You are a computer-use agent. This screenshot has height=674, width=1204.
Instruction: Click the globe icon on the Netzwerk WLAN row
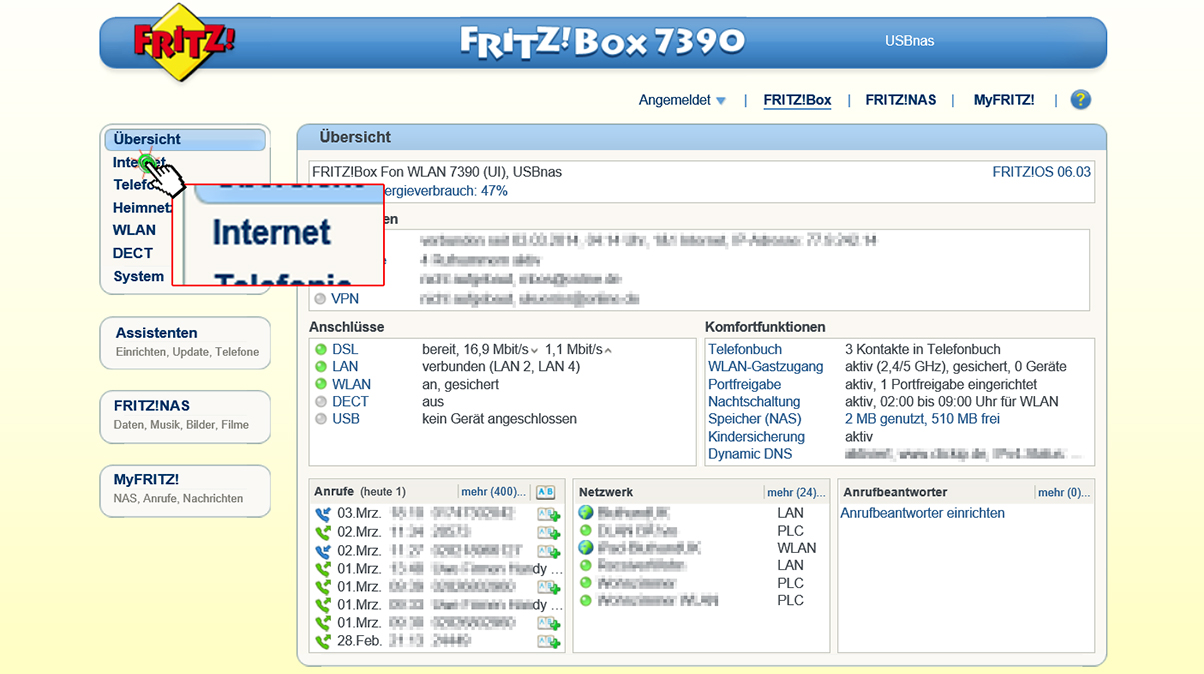click(586, 548)
